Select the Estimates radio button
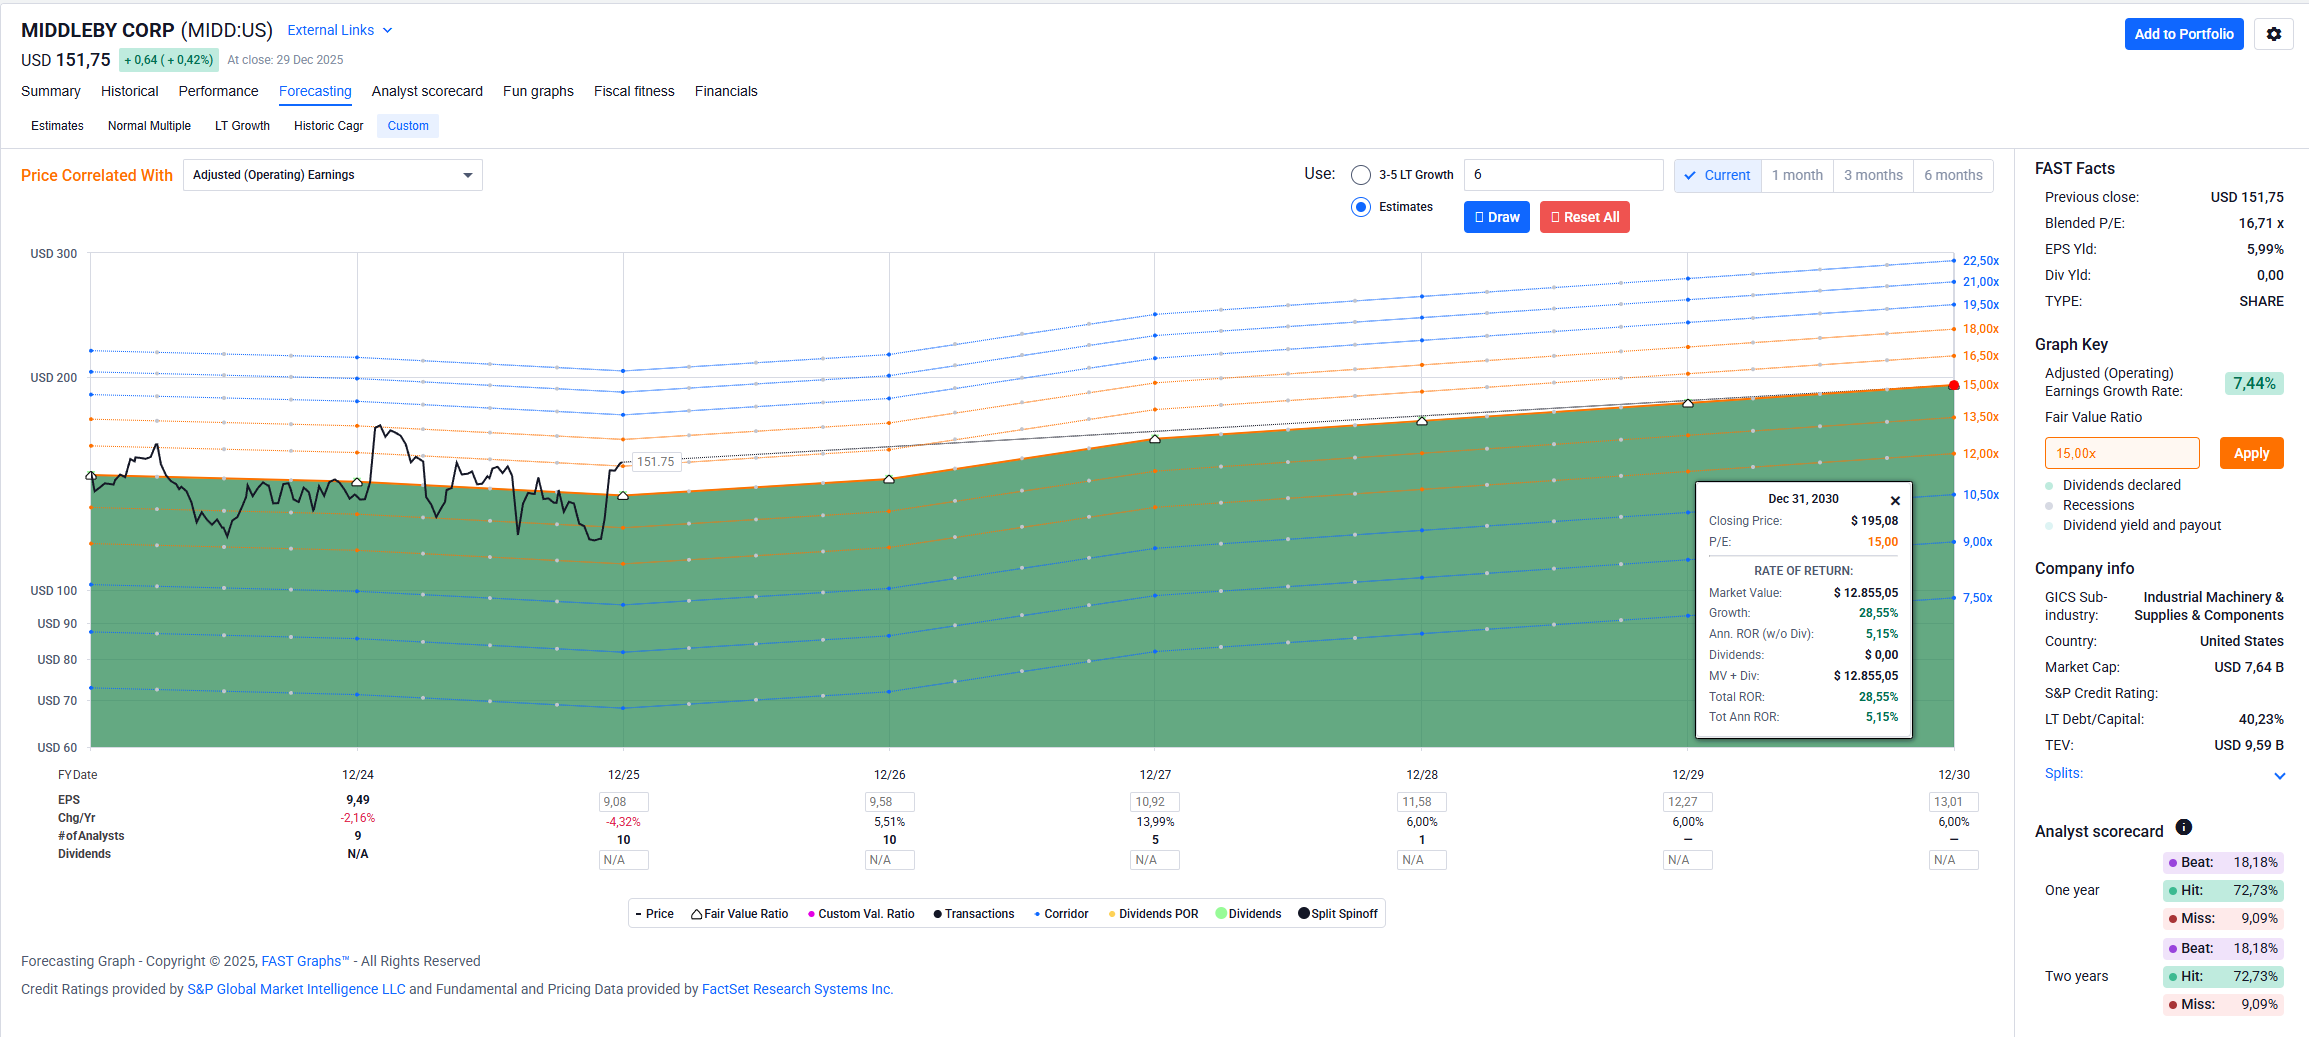The width and height of the screenshot is (2309, 1037). click(x=1361, y=207)
